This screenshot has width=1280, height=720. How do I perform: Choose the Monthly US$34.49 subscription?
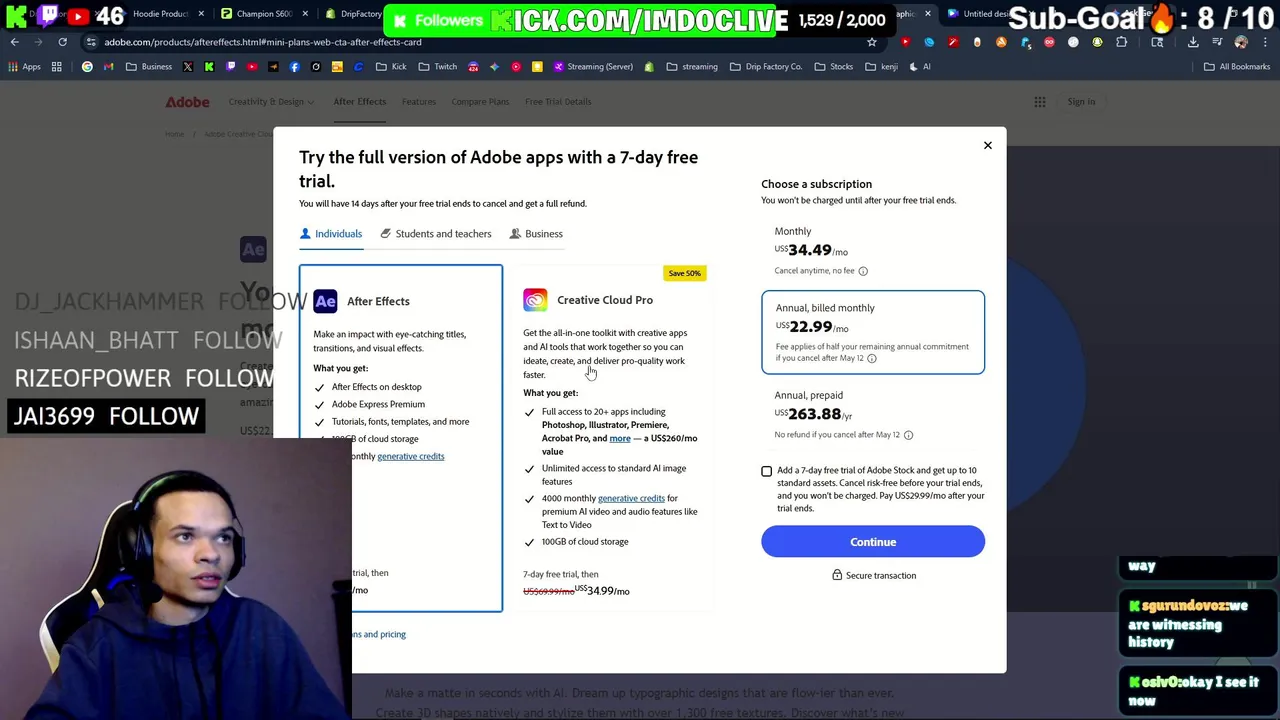click(873, 251)
